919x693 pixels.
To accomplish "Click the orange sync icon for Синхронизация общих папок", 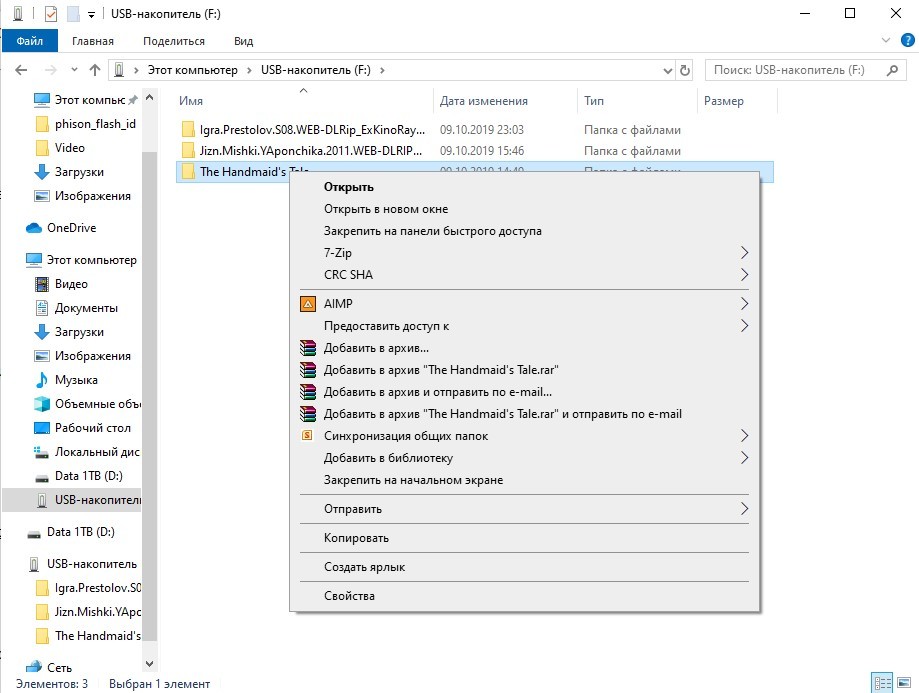I will pyautogui.click(x=308, y=436).
